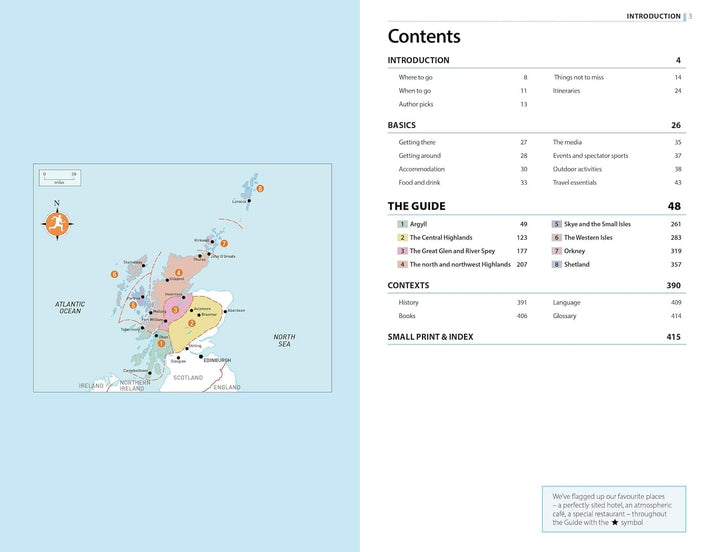The height and width of the screenshot is (552, 720).
Task: Click the "ENGLAND" label on the map
Action: pos(227,387)
